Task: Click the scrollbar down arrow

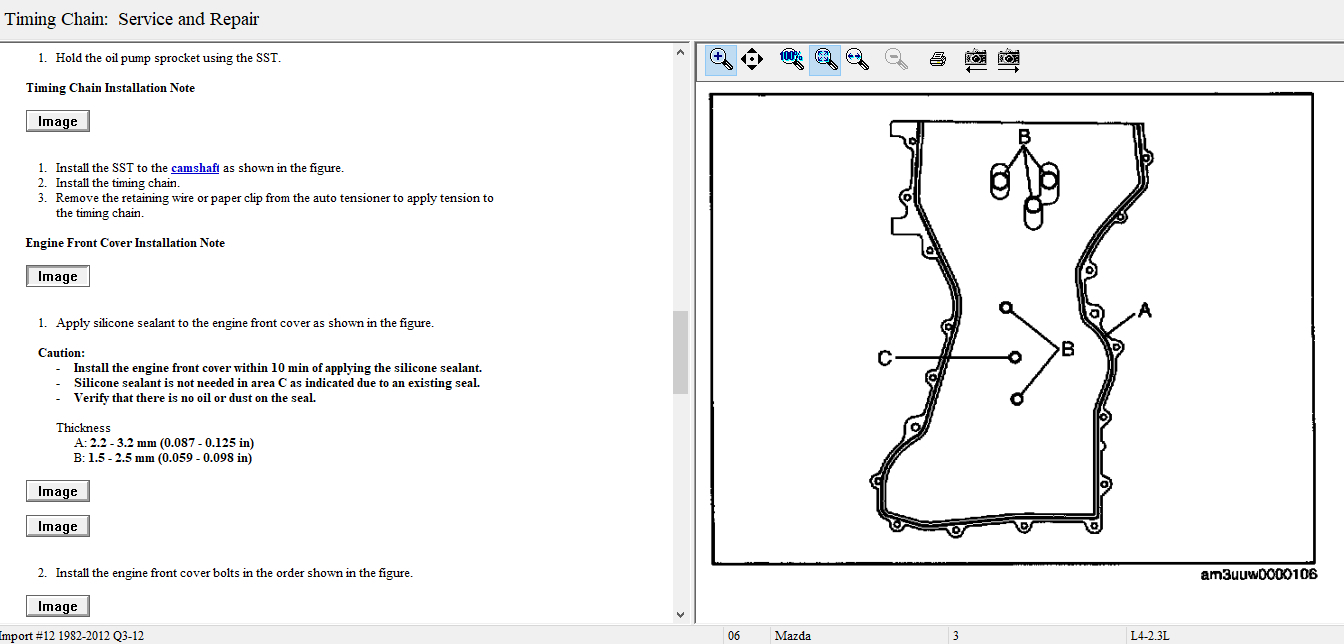Action: (680, 614)
